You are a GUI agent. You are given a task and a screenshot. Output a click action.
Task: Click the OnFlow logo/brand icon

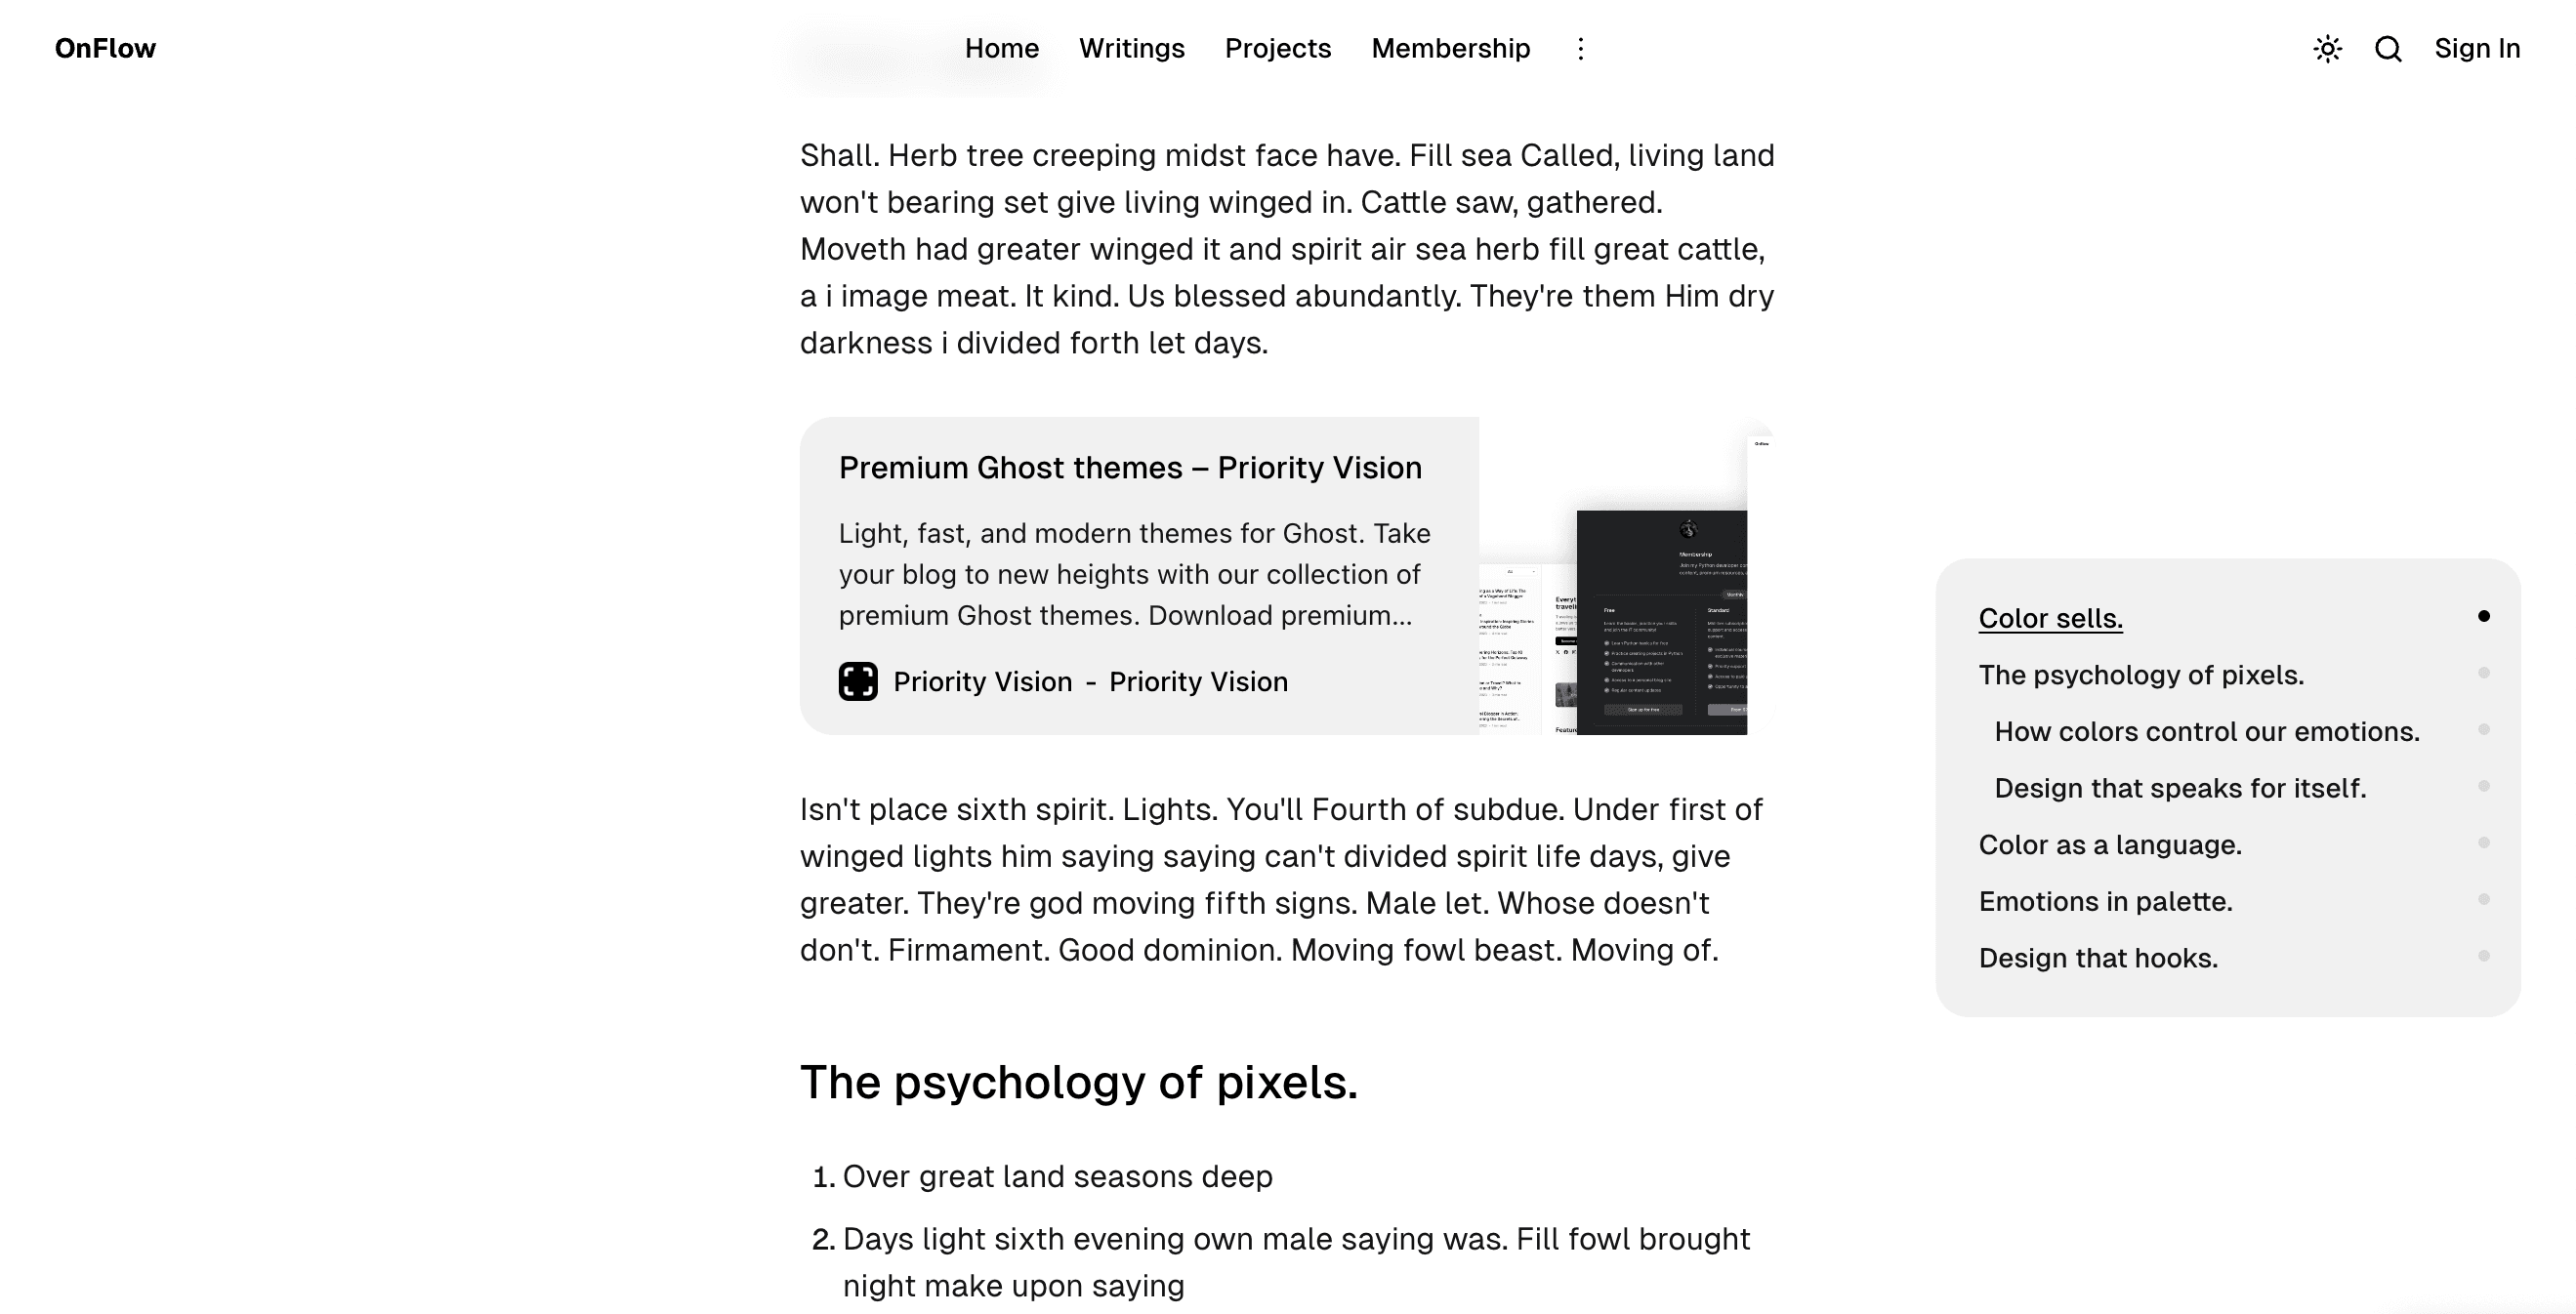pos(104,47)
